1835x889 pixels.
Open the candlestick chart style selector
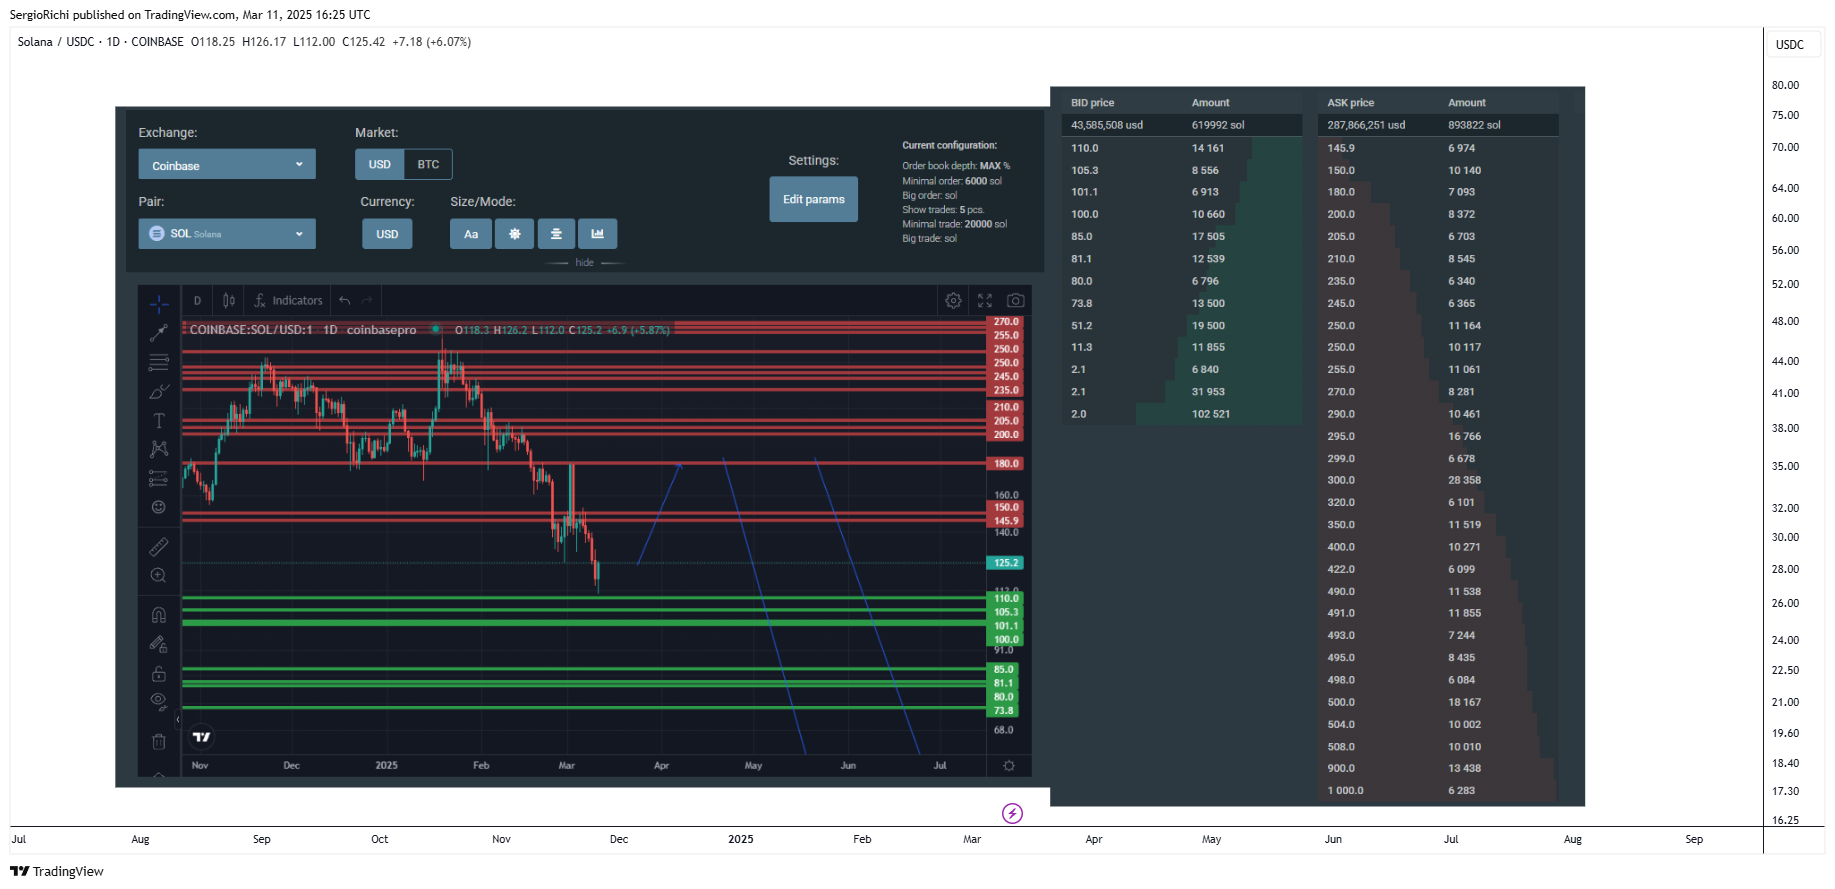click(x=229, y=300)
